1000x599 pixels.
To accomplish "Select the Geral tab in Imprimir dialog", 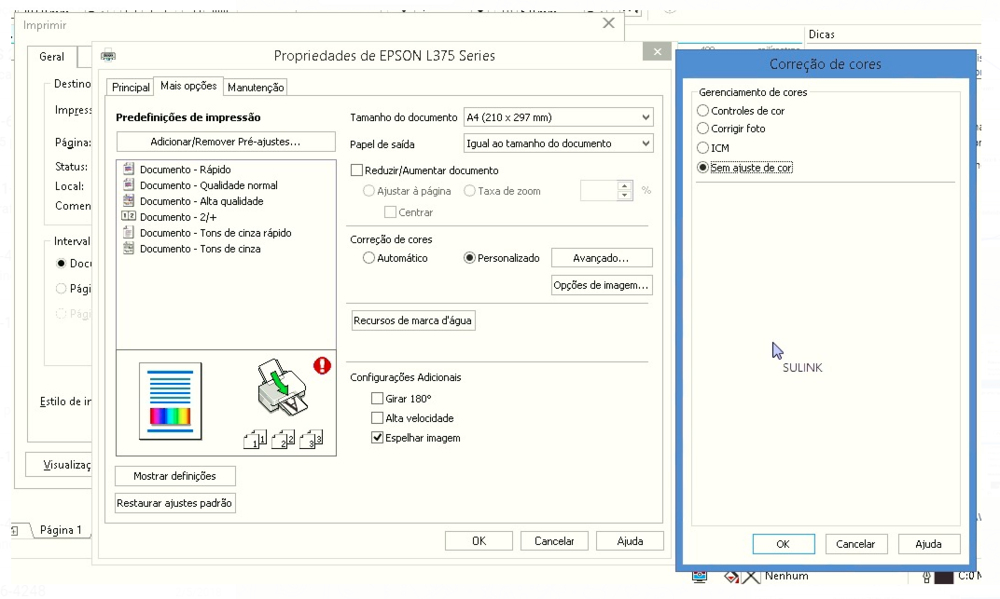I will point(52,57).
